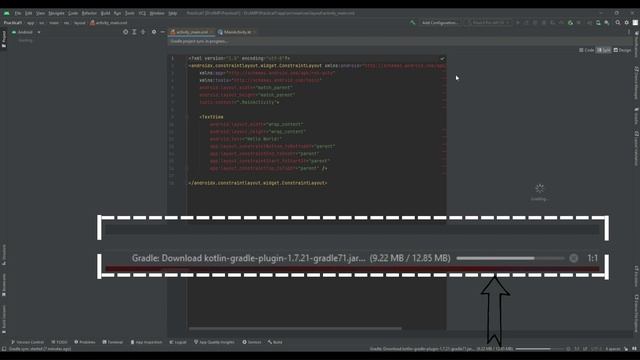Open the Tools menu
The image size is (640, 360).
point(129,13)
